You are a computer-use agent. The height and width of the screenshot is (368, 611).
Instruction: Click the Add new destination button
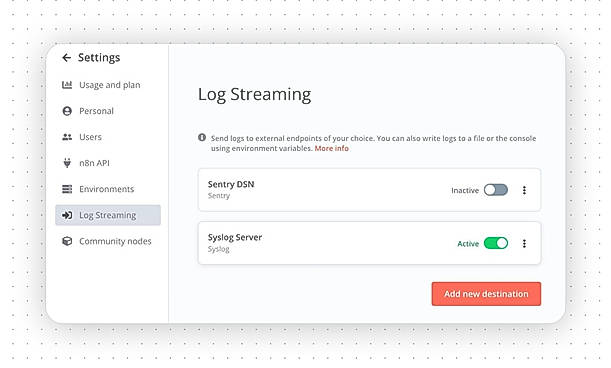(486, 294)
